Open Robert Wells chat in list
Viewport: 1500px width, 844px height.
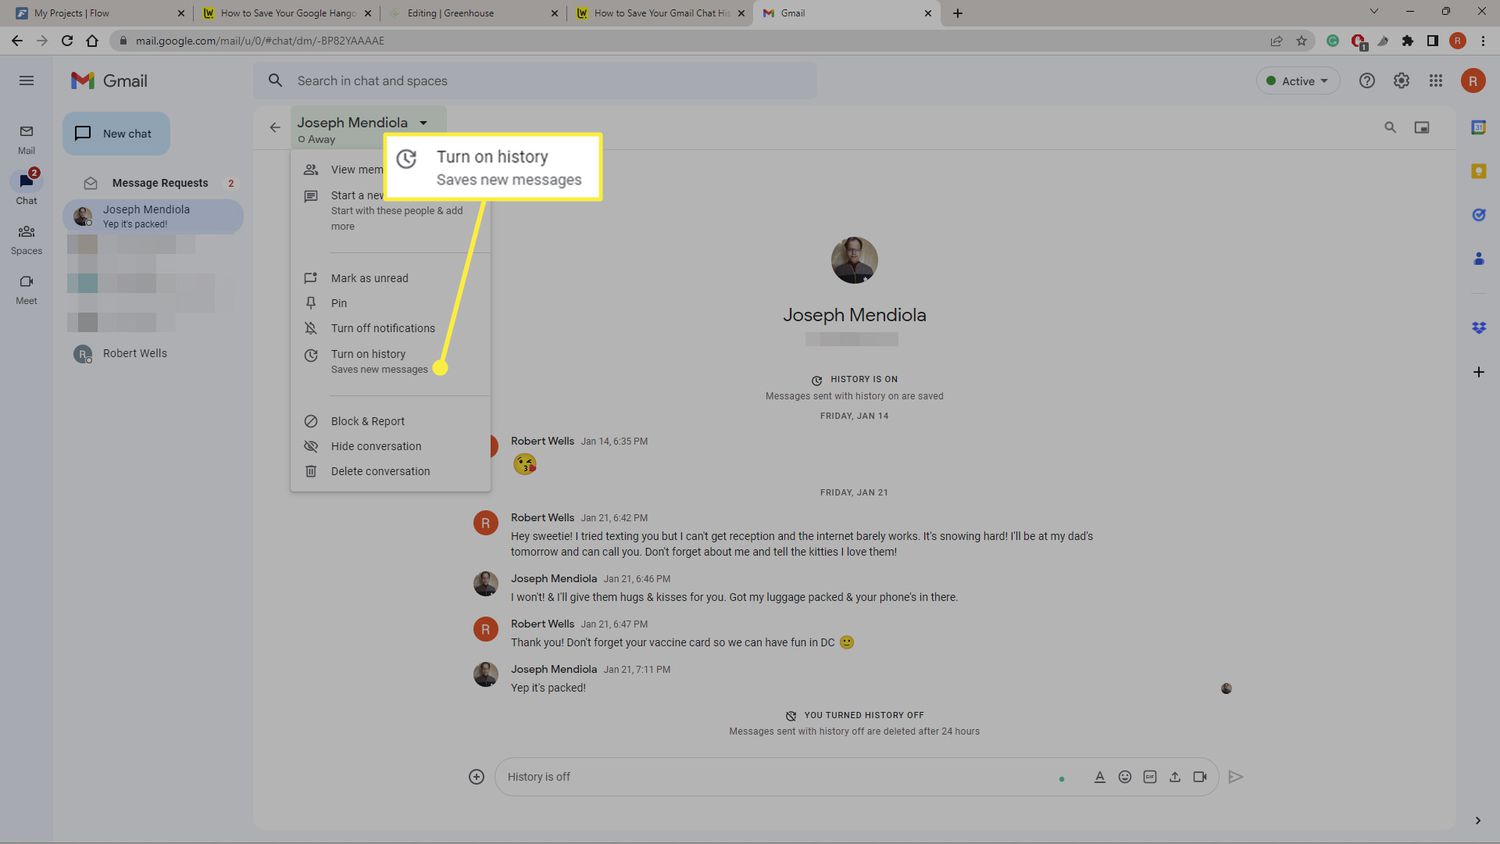click(134, 353)
